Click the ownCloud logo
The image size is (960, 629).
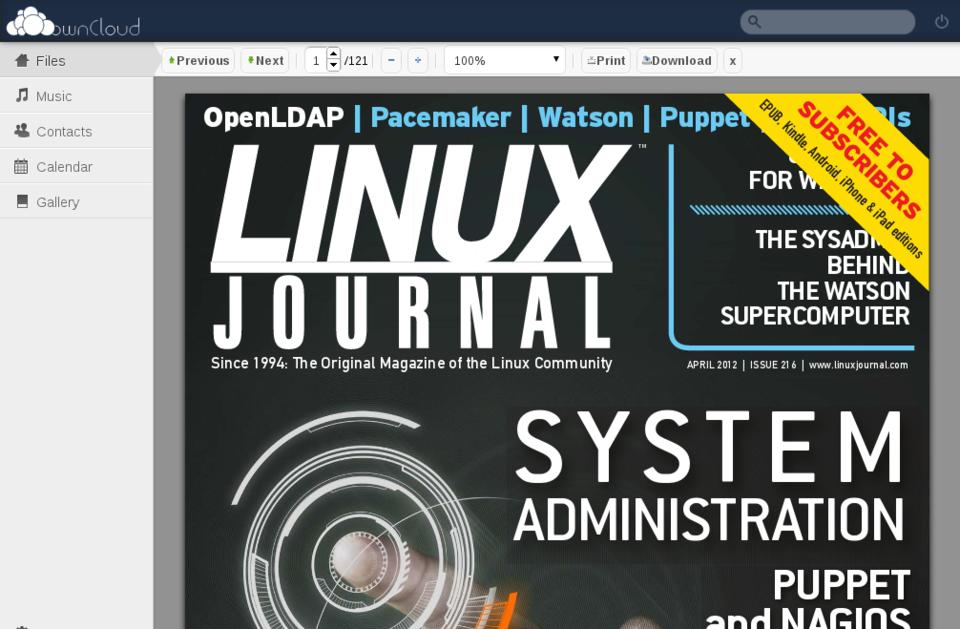tap(73, 22)
